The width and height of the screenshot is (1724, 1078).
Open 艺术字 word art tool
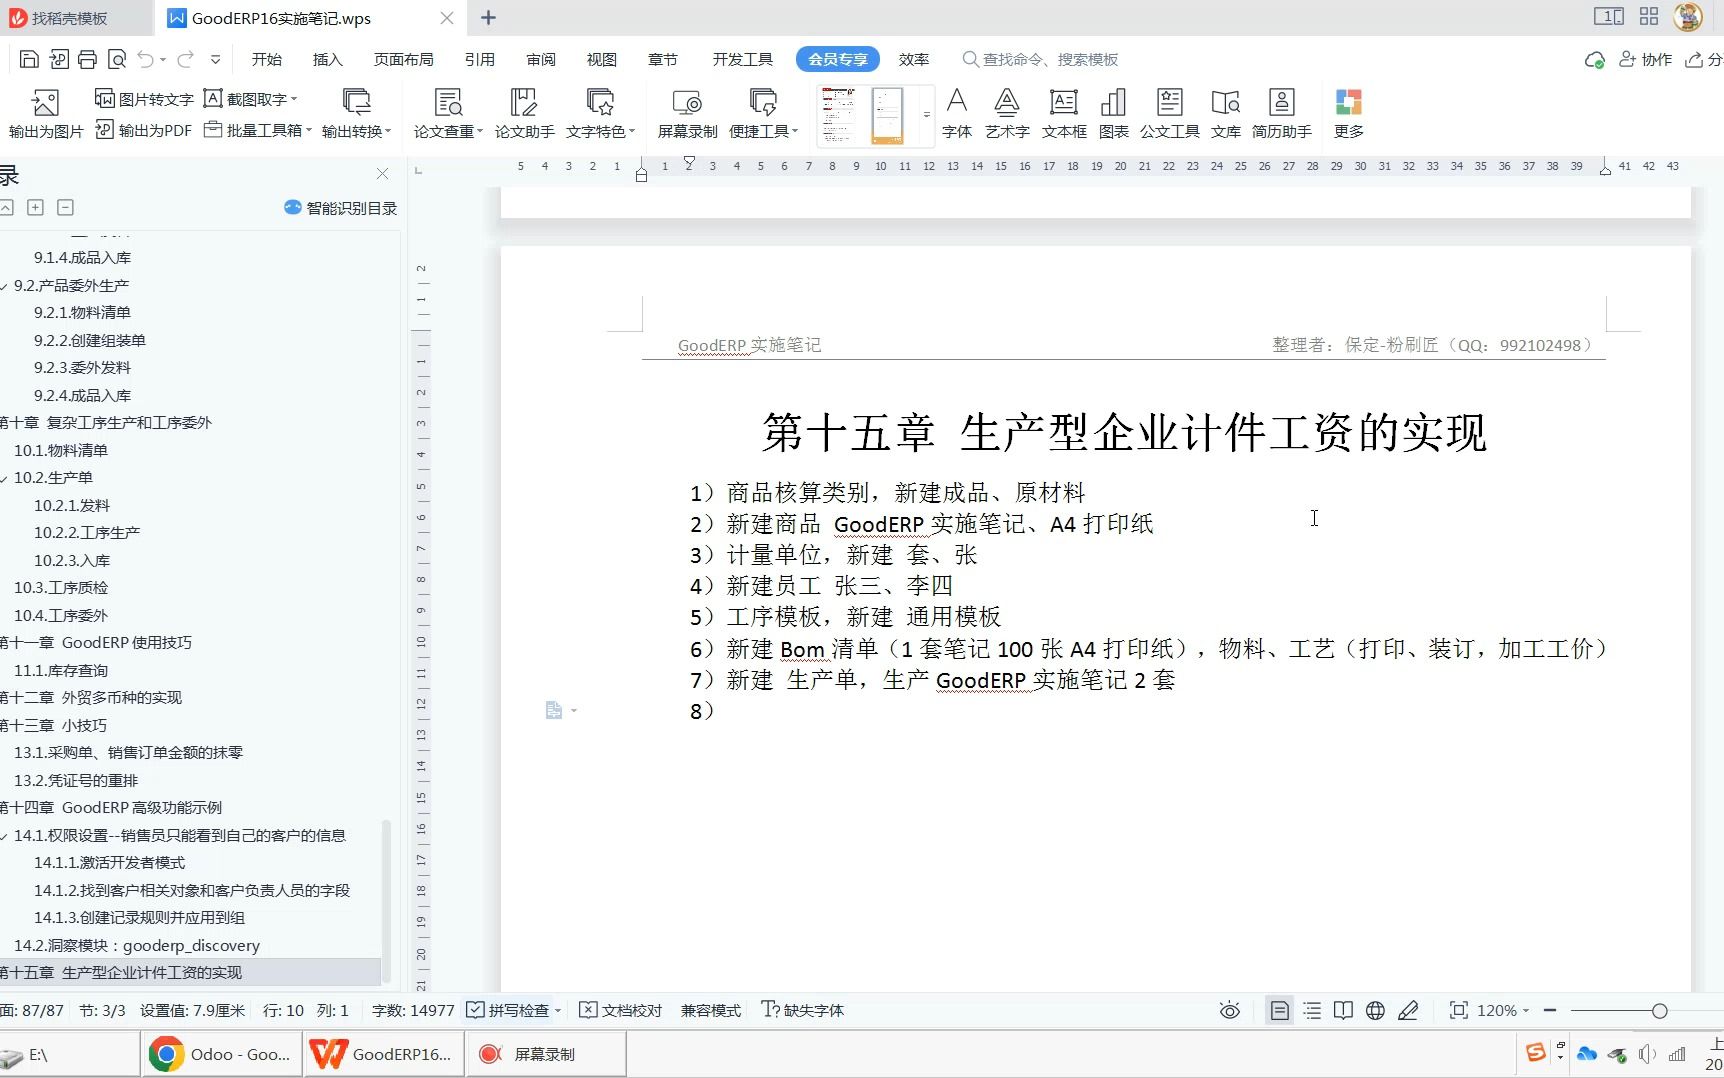coord(1007,114)
